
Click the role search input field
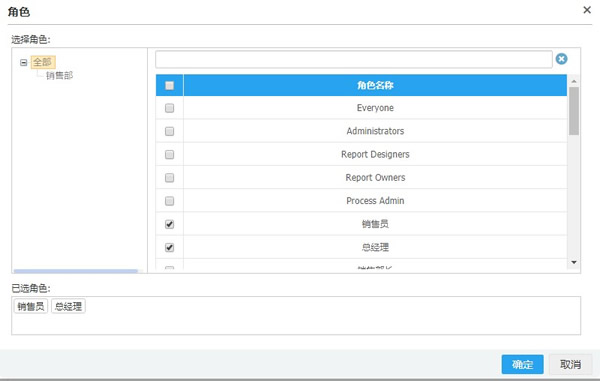(354, 59)
